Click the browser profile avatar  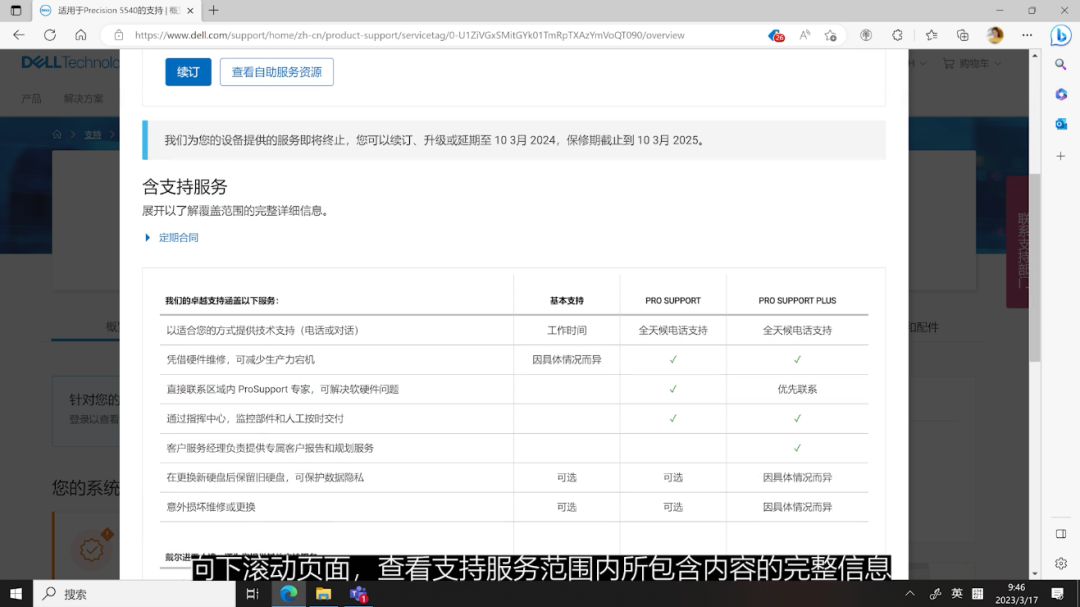click(995, 35)
